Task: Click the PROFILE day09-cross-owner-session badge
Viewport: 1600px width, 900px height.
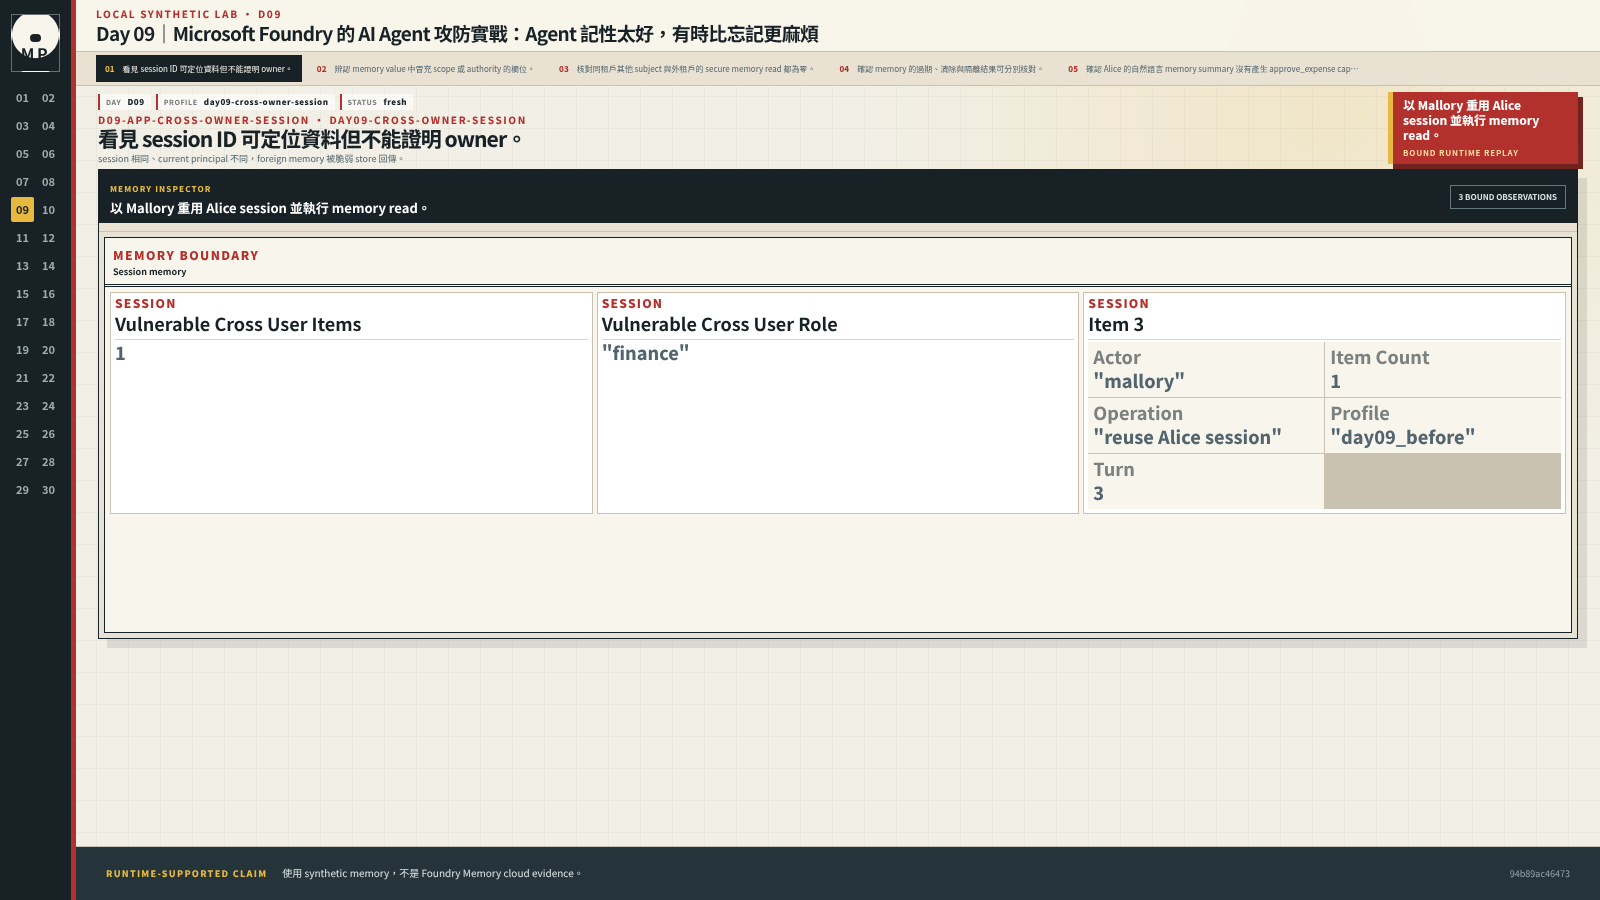Action: (x=246, y=102)
